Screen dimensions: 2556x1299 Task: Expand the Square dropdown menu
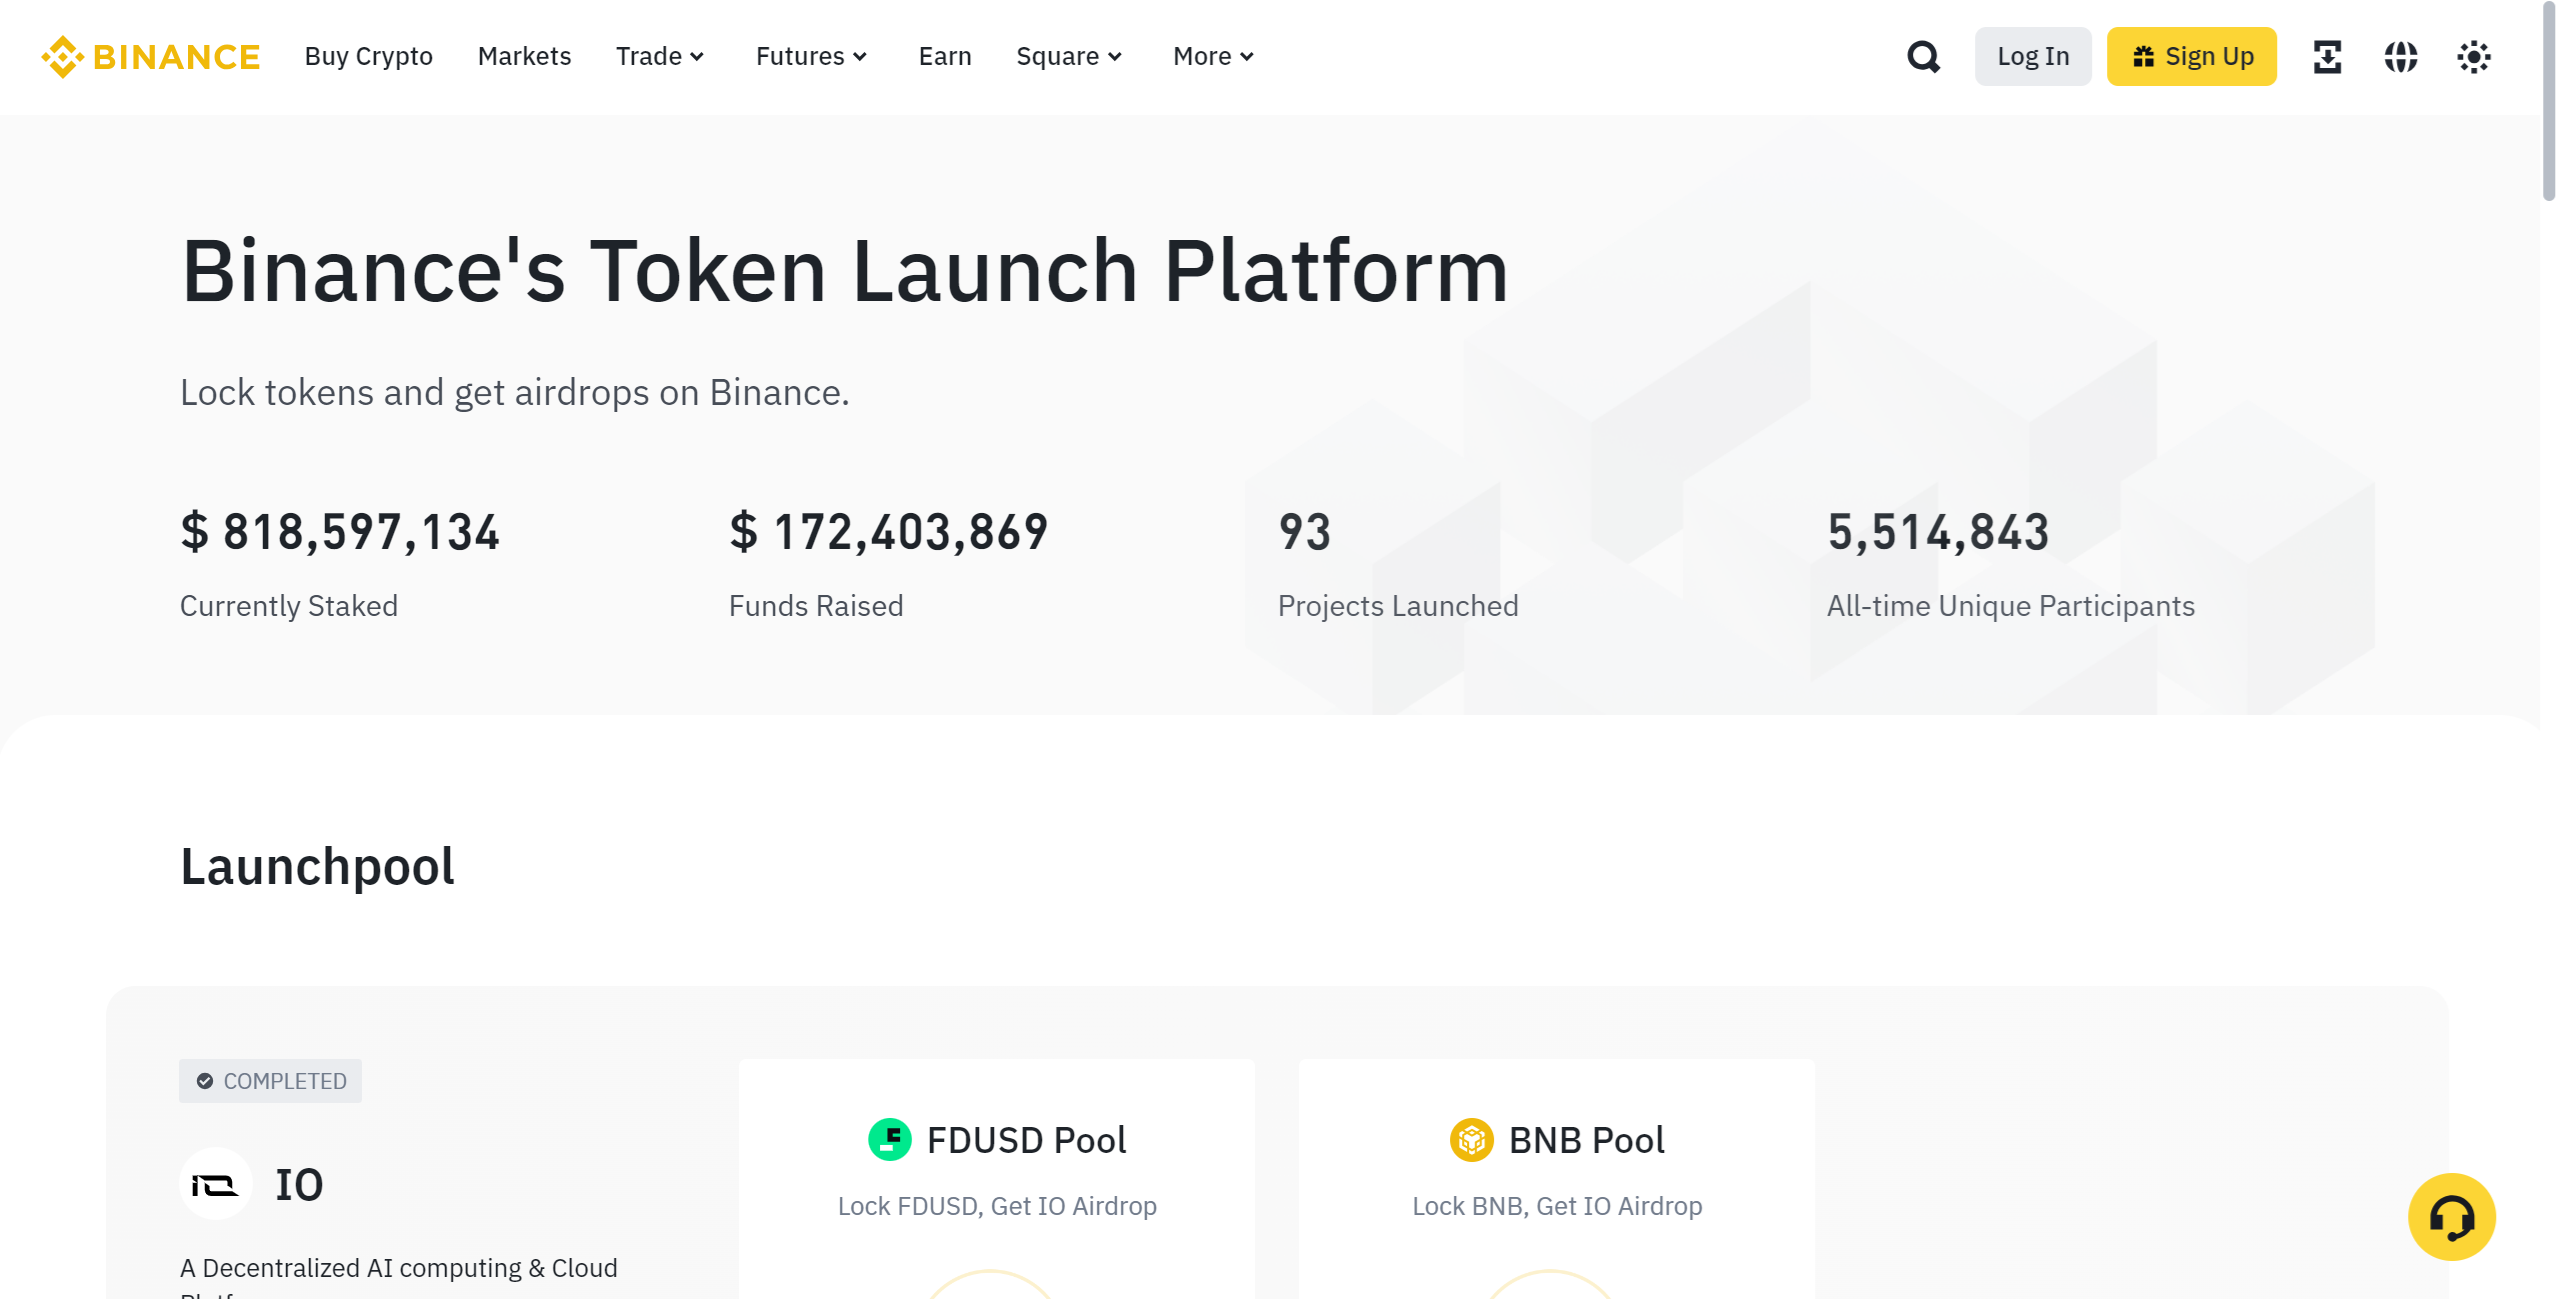click(x=1070, y=56)
